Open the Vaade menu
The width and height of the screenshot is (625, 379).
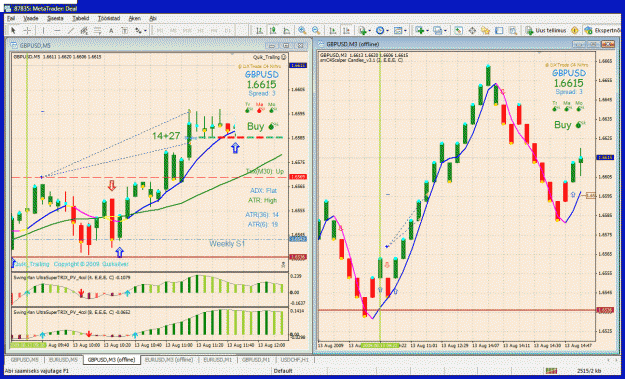[31, 18]
